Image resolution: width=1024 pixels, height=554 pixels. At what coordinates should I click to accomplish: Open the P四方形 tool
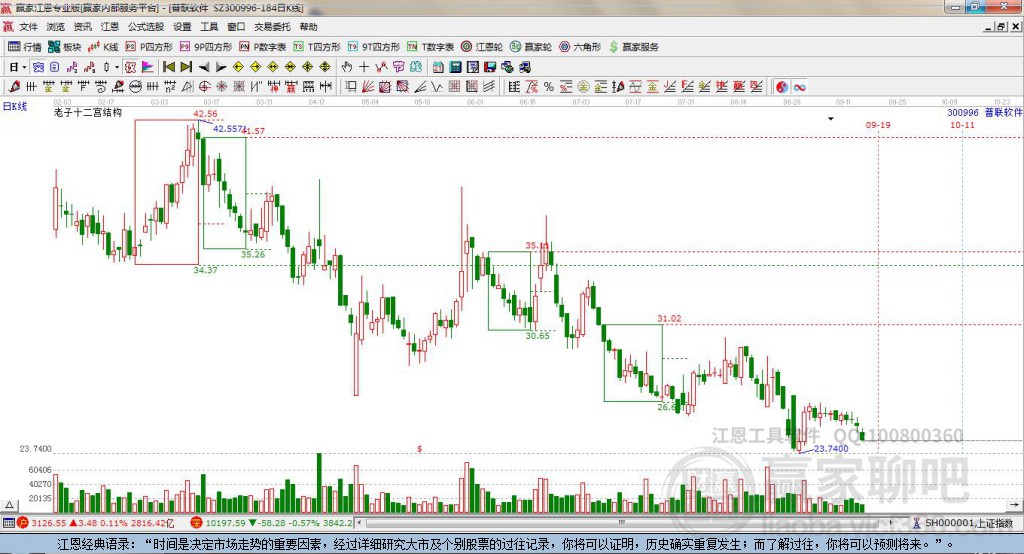(149, 47)
